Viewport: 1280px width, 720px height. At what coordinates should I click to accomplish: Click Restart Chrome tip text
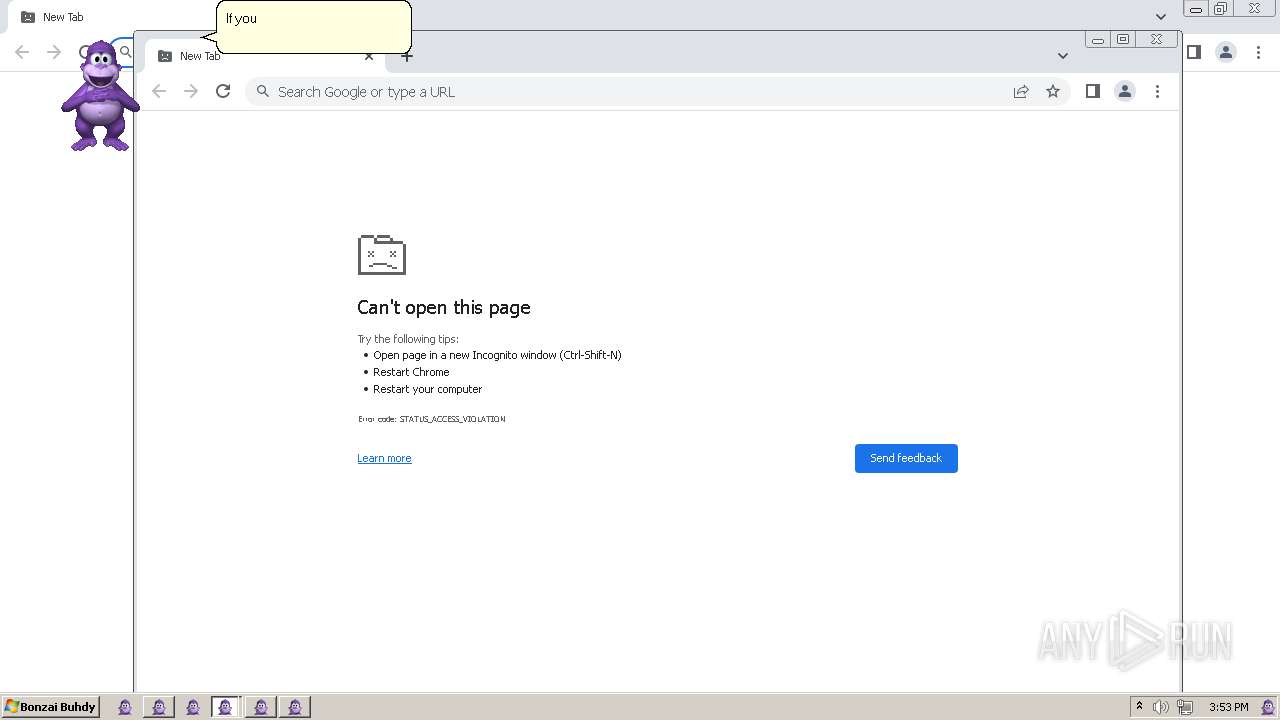411,372
